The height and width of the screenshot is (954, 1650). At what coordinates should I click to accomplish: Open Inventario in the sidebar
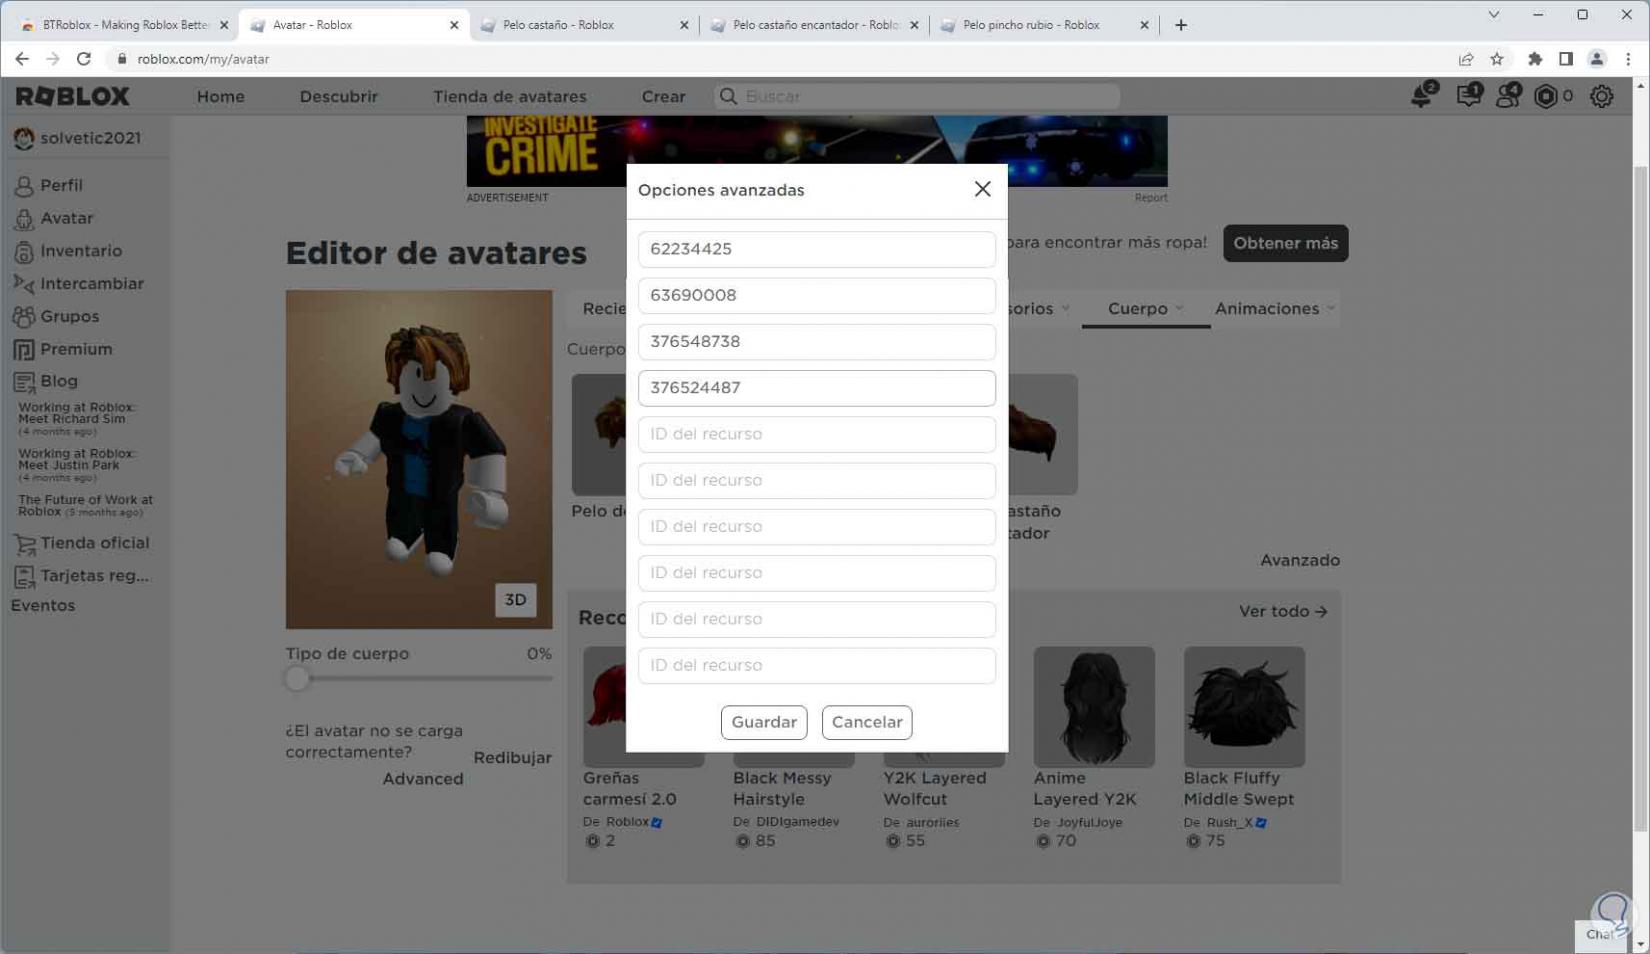click(x=81, y=251)
